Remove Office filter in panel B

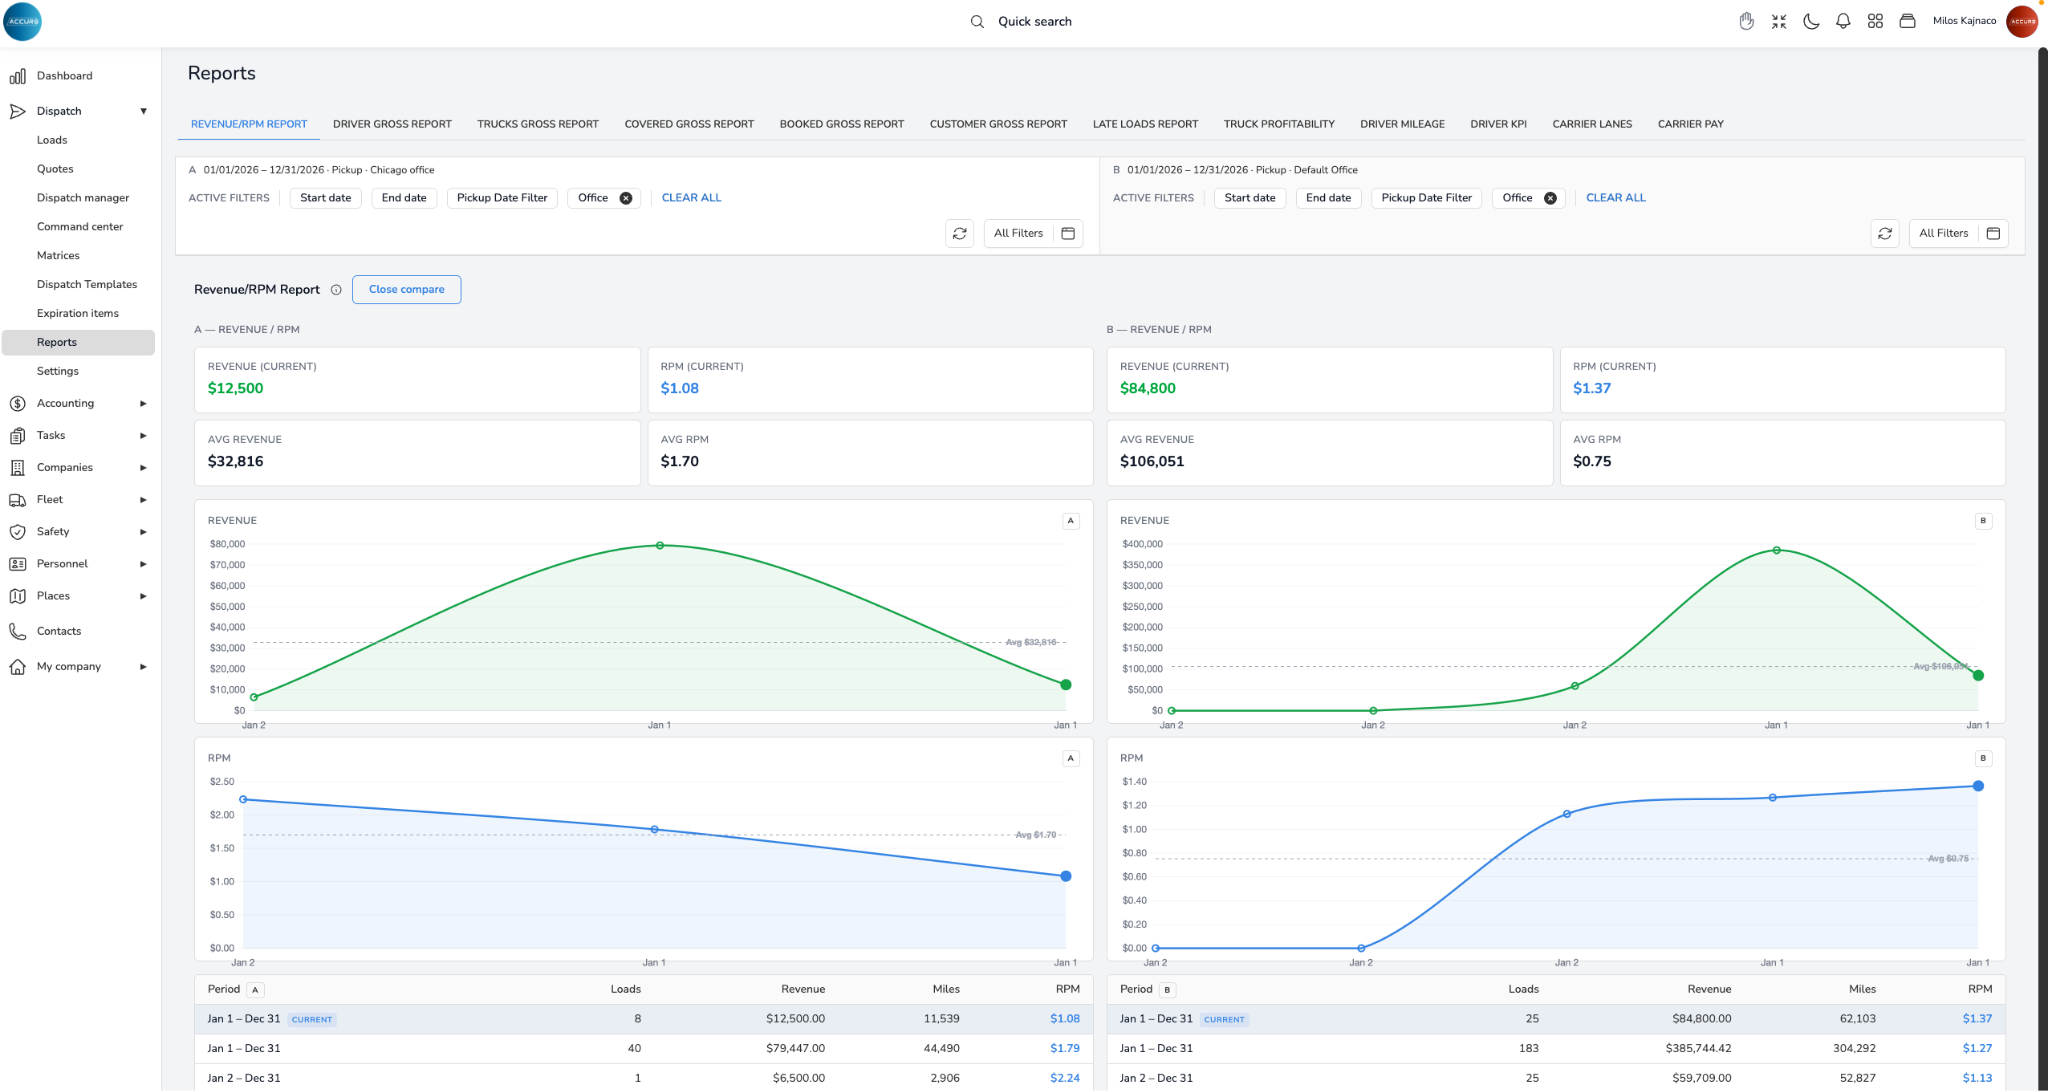click(1550, 198)
